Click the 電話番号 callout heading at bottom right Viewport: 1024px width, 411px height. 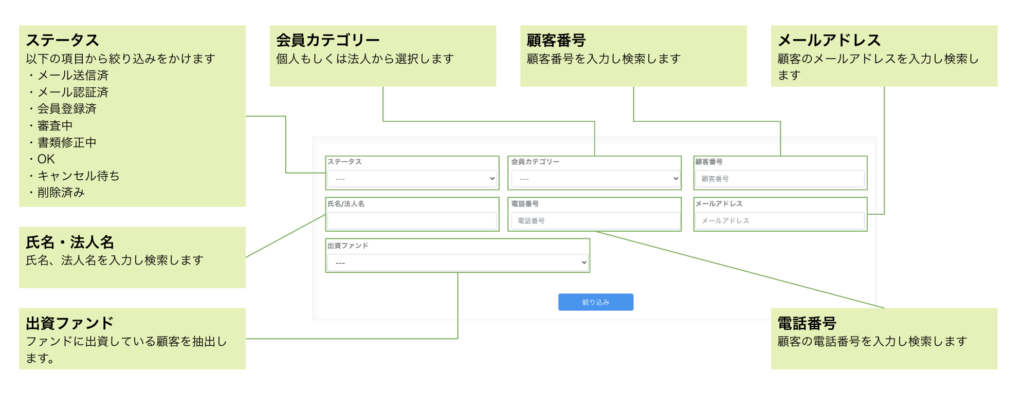point(807,323)
